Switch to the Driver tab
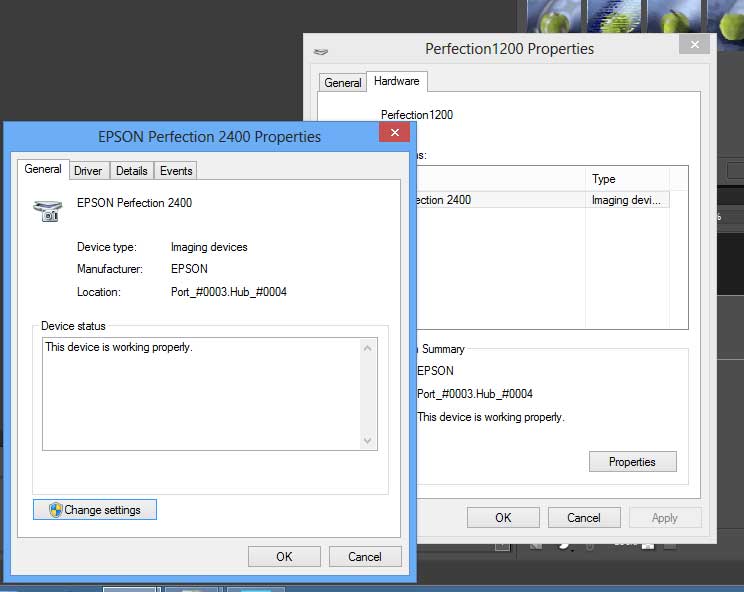Viewport: 744px width, 592px height. [88, 171]
